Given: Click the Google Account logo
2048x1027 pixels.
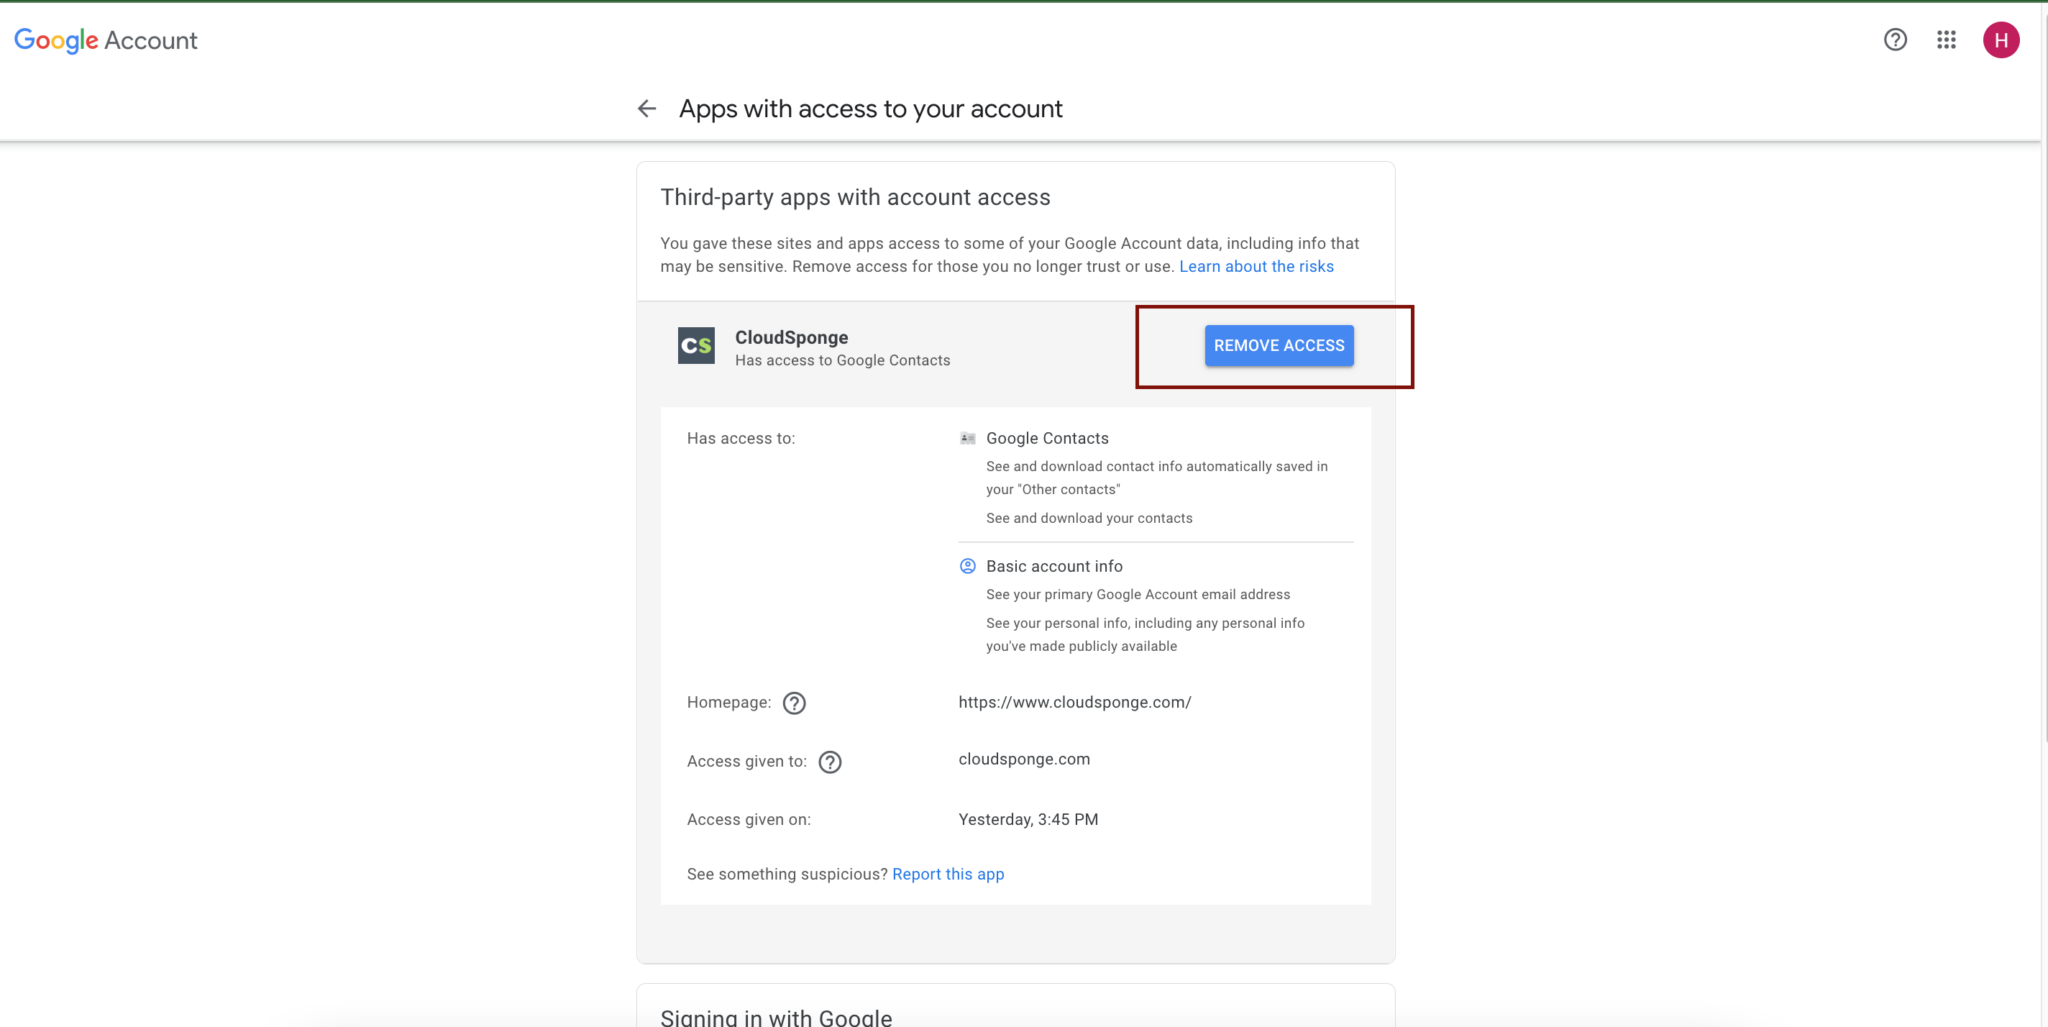Looking at the screenshot, I should 105,40.
